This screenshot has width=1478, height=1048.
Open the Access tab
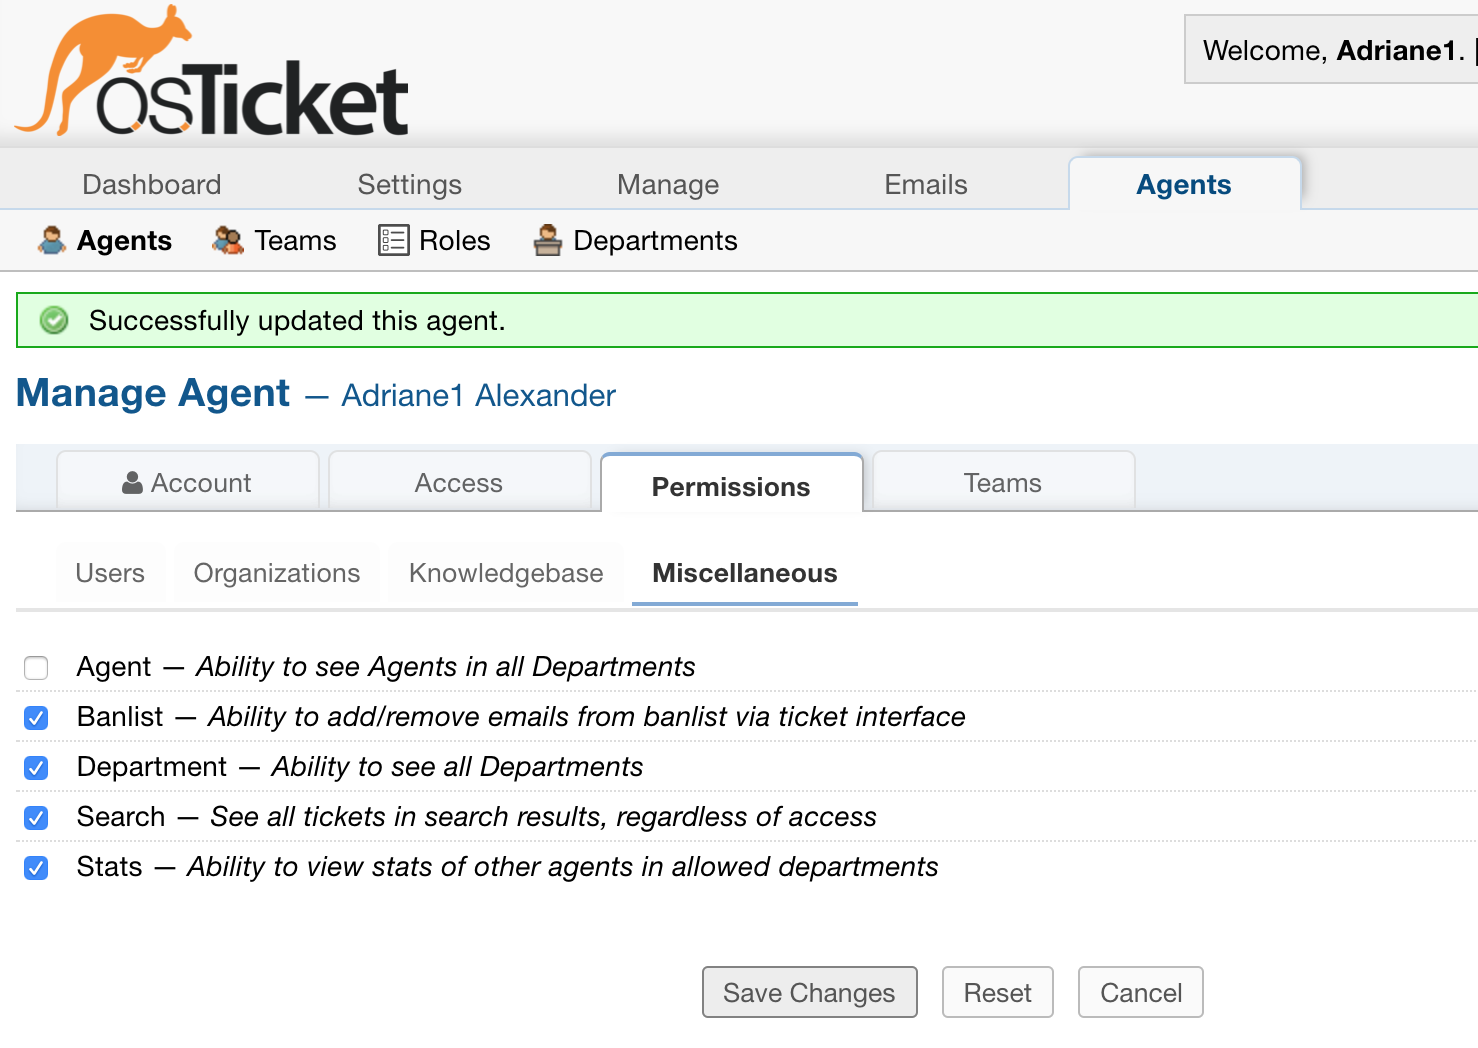[458, 482]
